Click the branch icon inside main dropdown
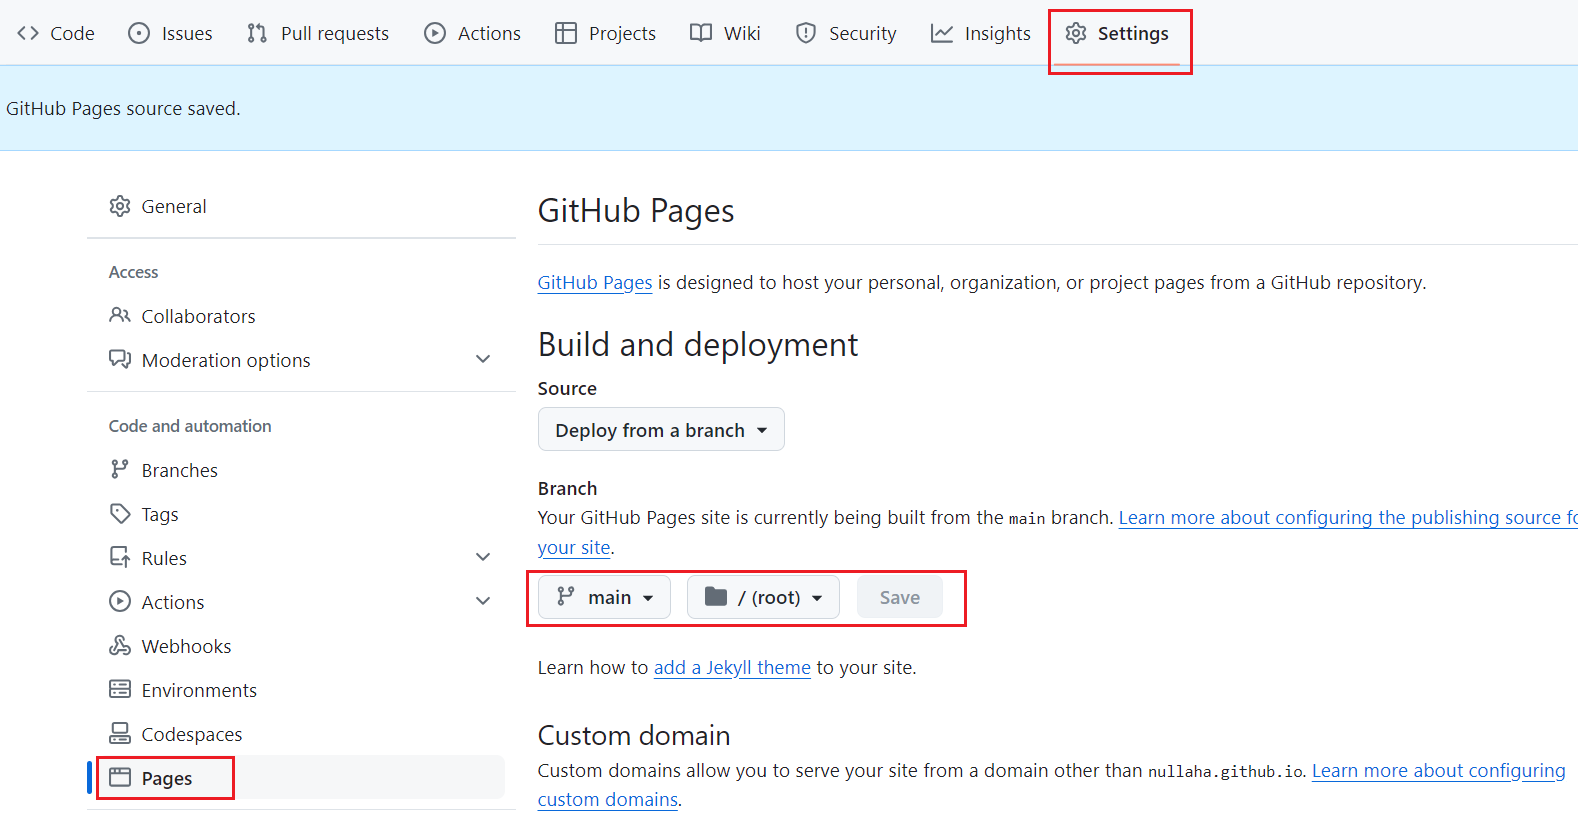This screenshot has height=814, width=1578. point(566,596)
